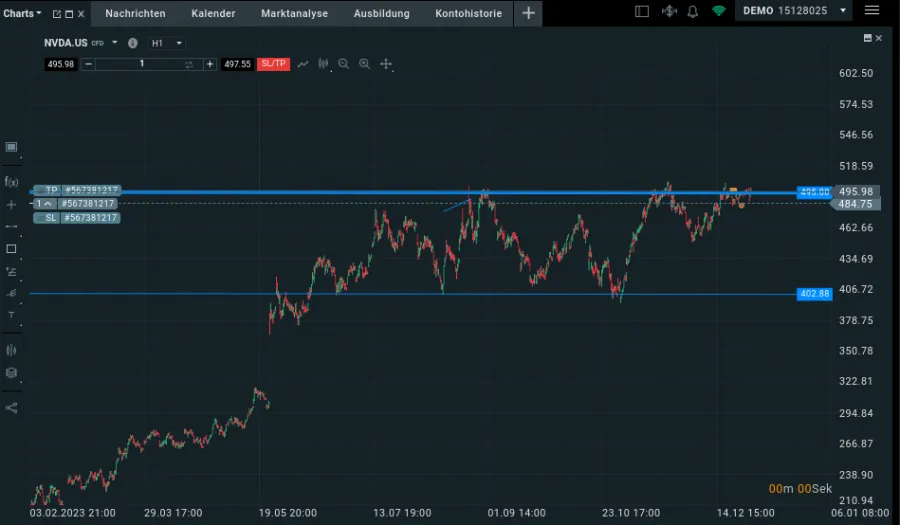Toggle the crosshair cursor tool

pyautogui.click(x=386, y=64)
